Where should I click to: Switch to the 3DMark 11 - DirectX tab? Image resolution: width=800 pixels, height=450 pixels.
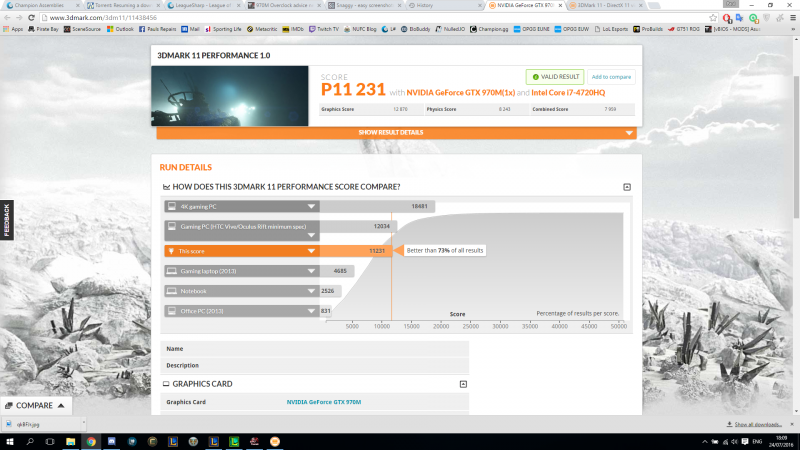pyautogui.click(x=606, y=5)
